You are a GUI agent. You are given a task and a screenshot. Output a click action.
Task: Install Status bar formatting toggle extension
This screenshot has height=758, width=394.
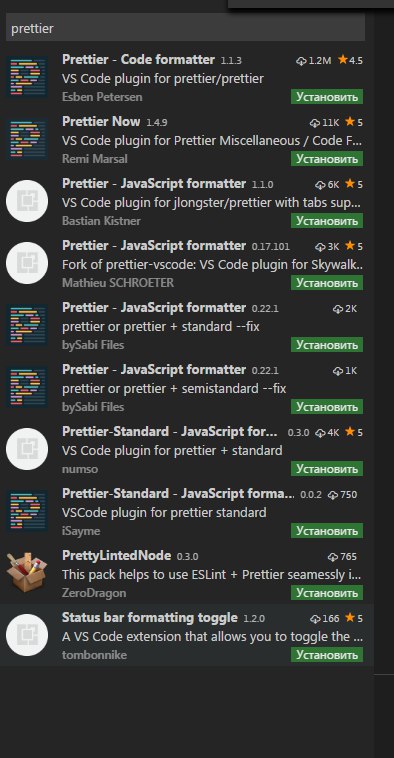point(327,655)
